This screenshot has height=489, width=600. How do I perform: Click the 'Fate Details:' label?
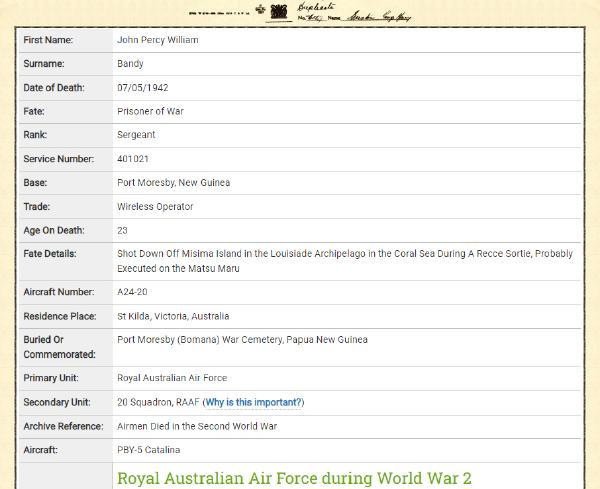coord(50,254)
